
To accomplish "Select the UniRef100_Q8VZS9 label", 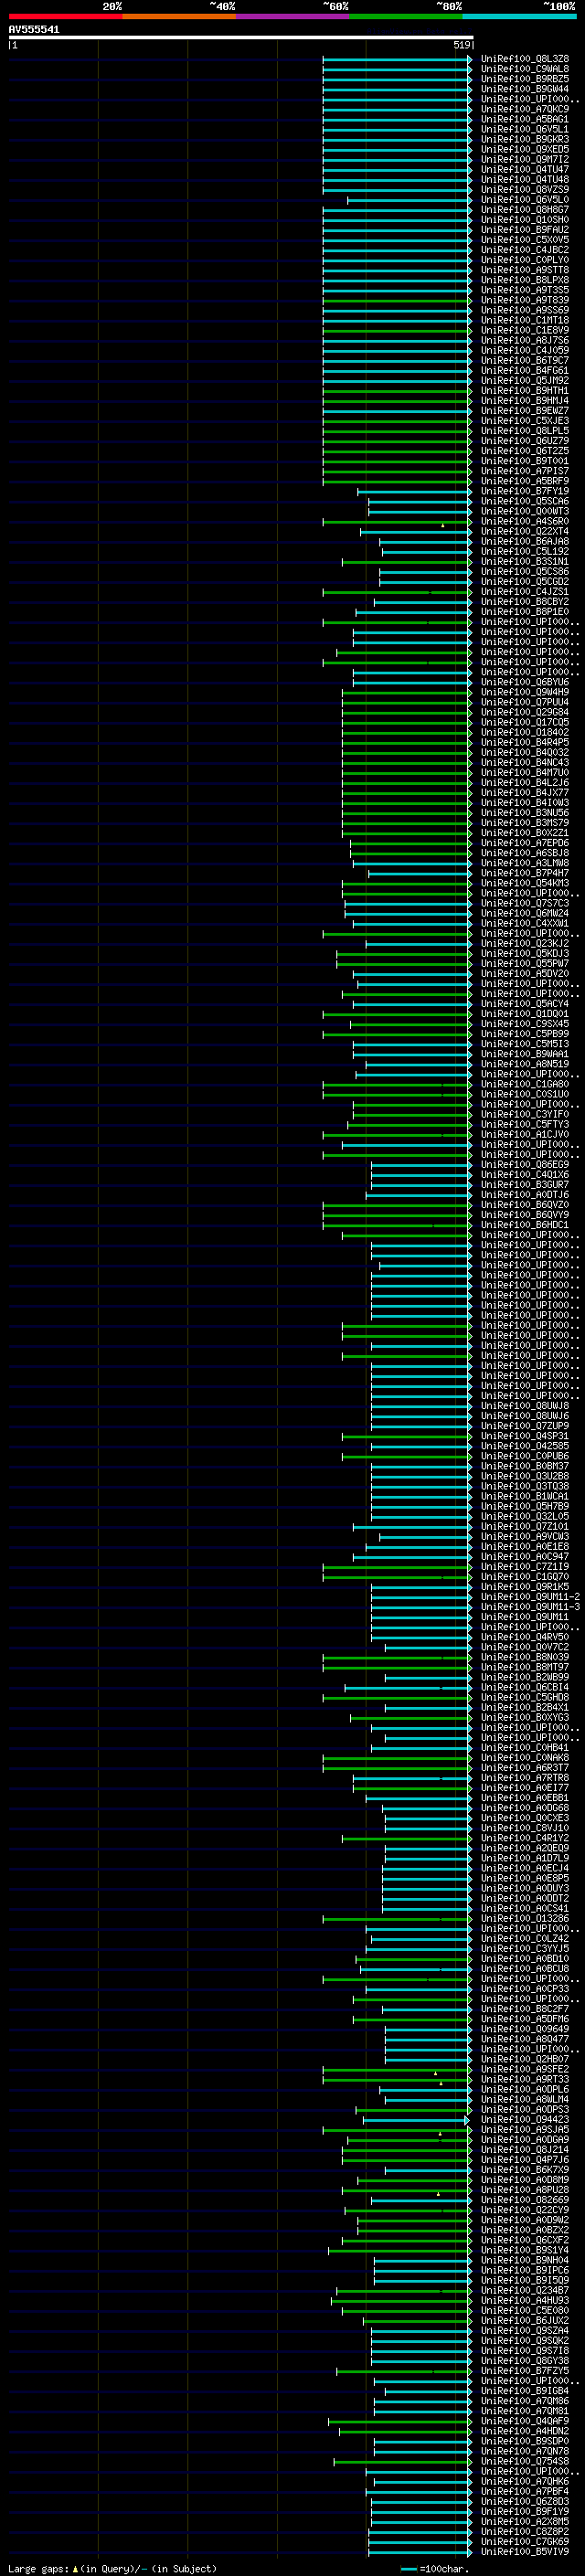I will (525, 189).
